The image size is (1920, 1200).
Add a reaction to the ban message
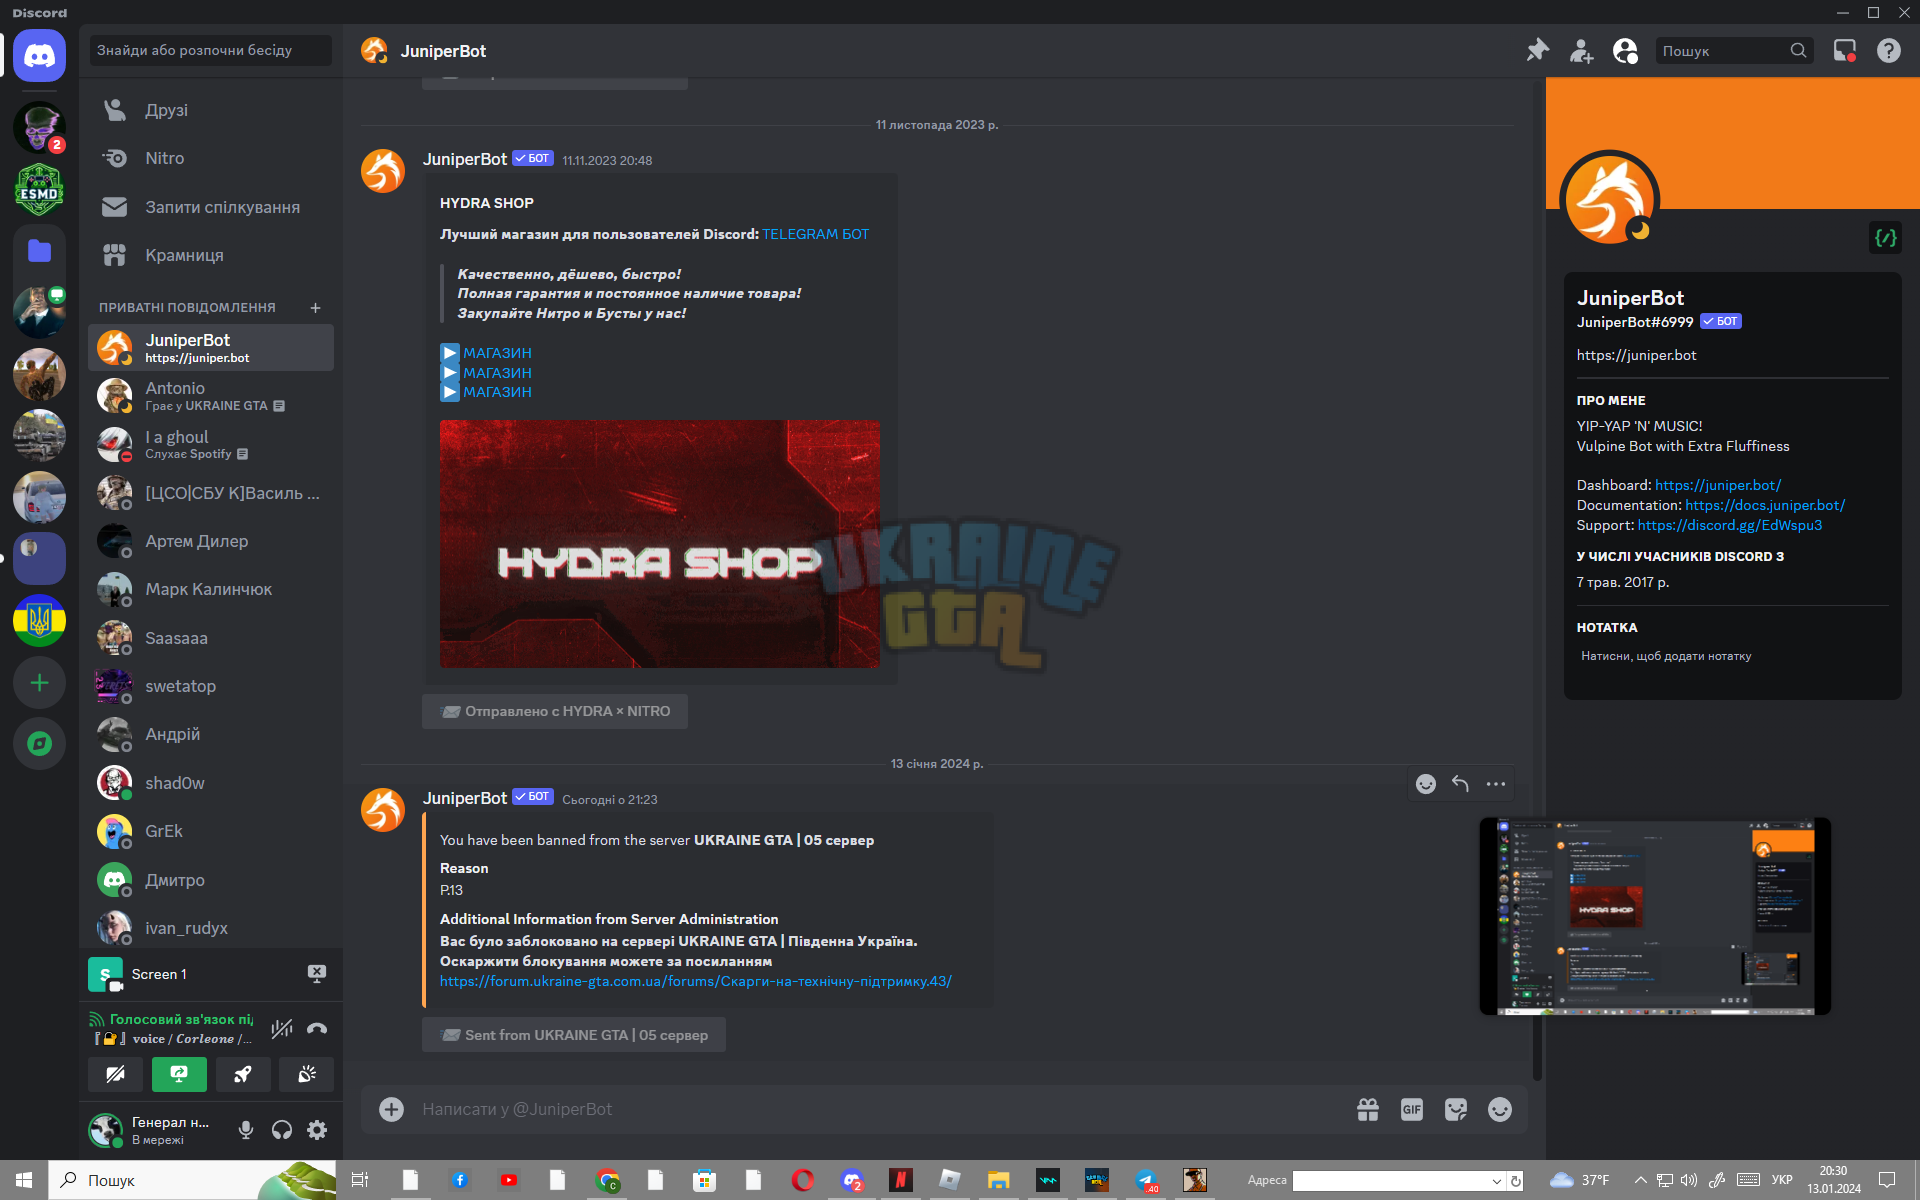1426,784
